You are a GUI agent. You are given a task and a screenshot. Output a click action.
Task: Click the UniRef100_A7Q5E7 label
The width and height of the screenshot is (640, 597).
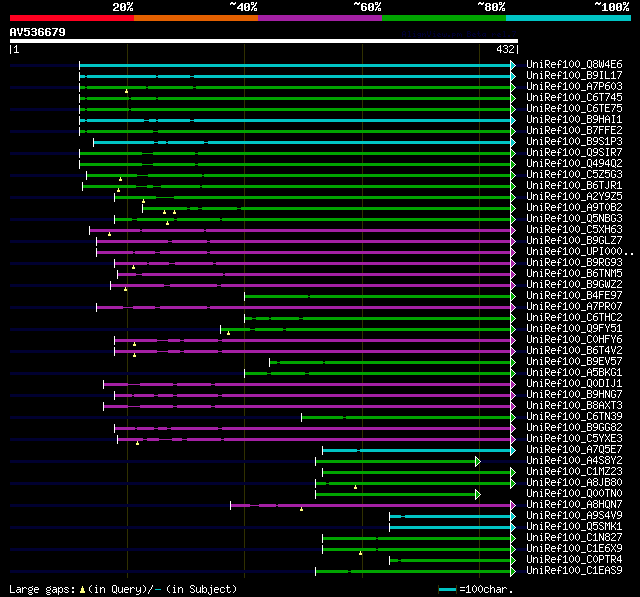574,450
